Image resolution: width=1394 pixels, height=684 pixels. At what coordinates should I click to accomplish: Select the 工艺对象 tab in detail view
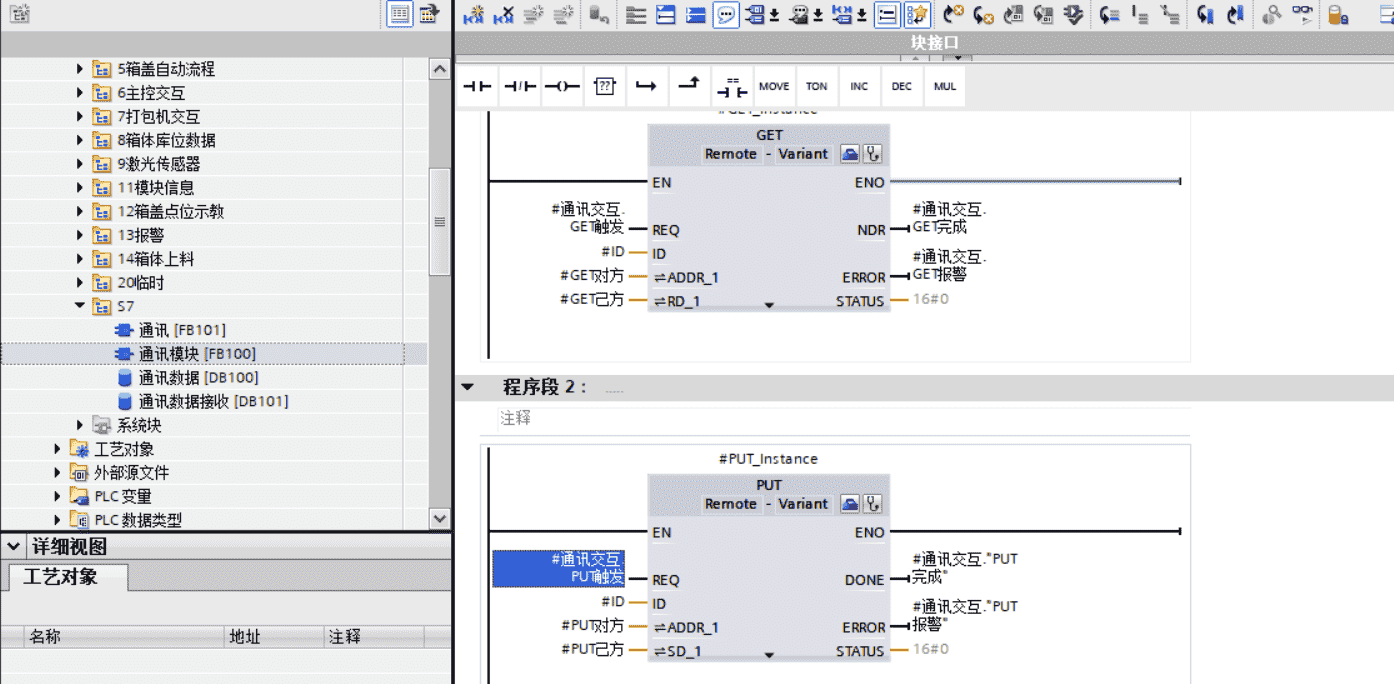(x=62, y=577)
